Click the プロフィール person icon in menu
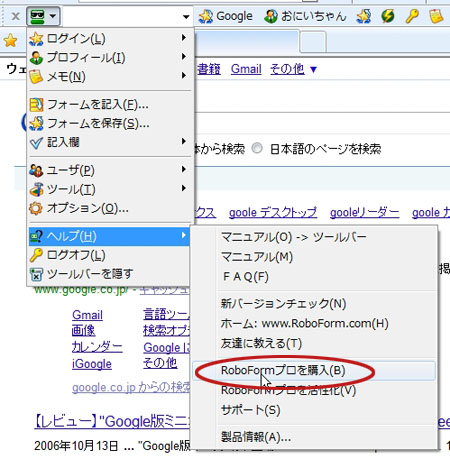This screenshot has height=459, width=450. (36, 58)
